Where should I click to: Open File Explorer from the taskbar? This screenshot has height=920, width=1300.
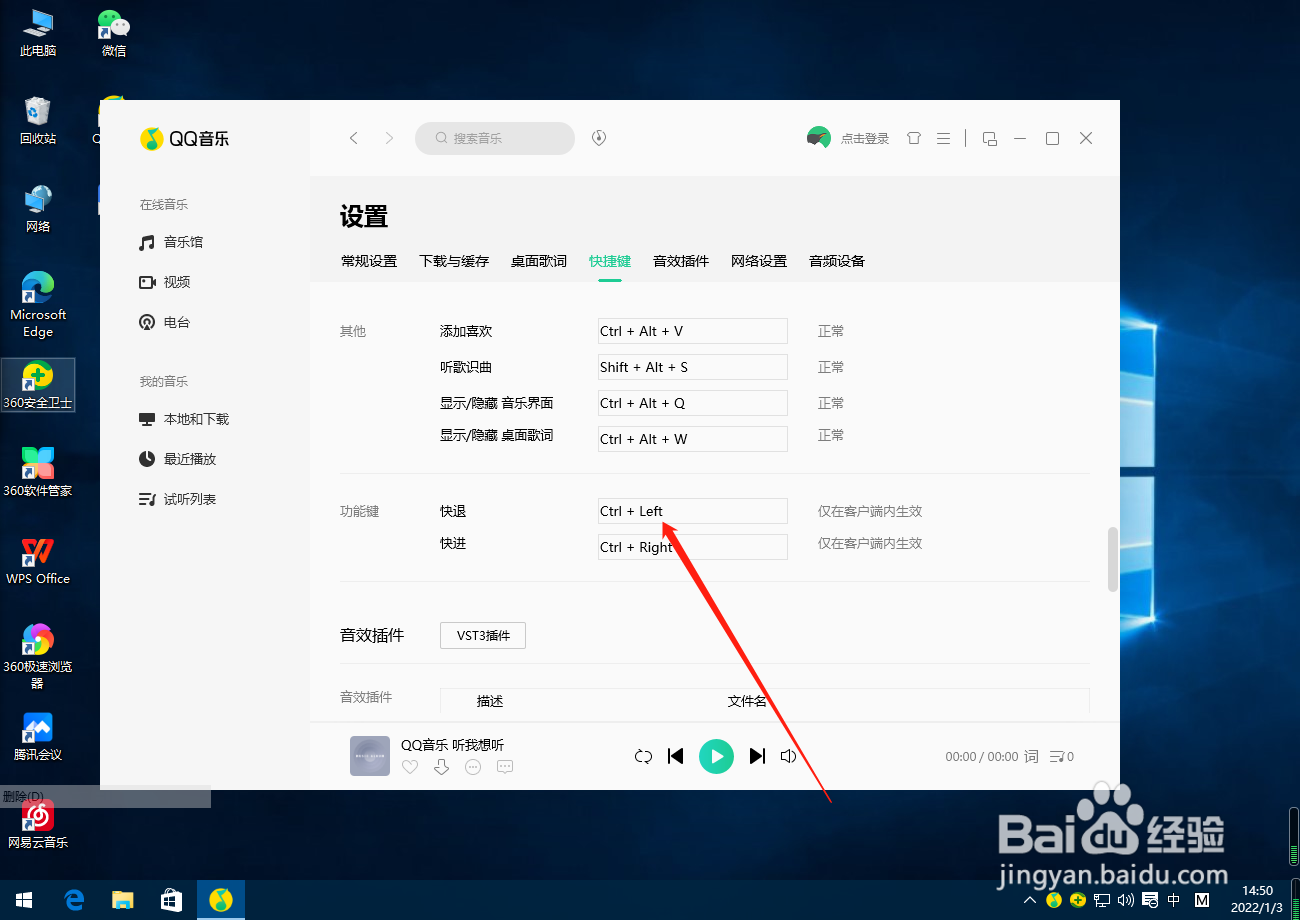122,900
